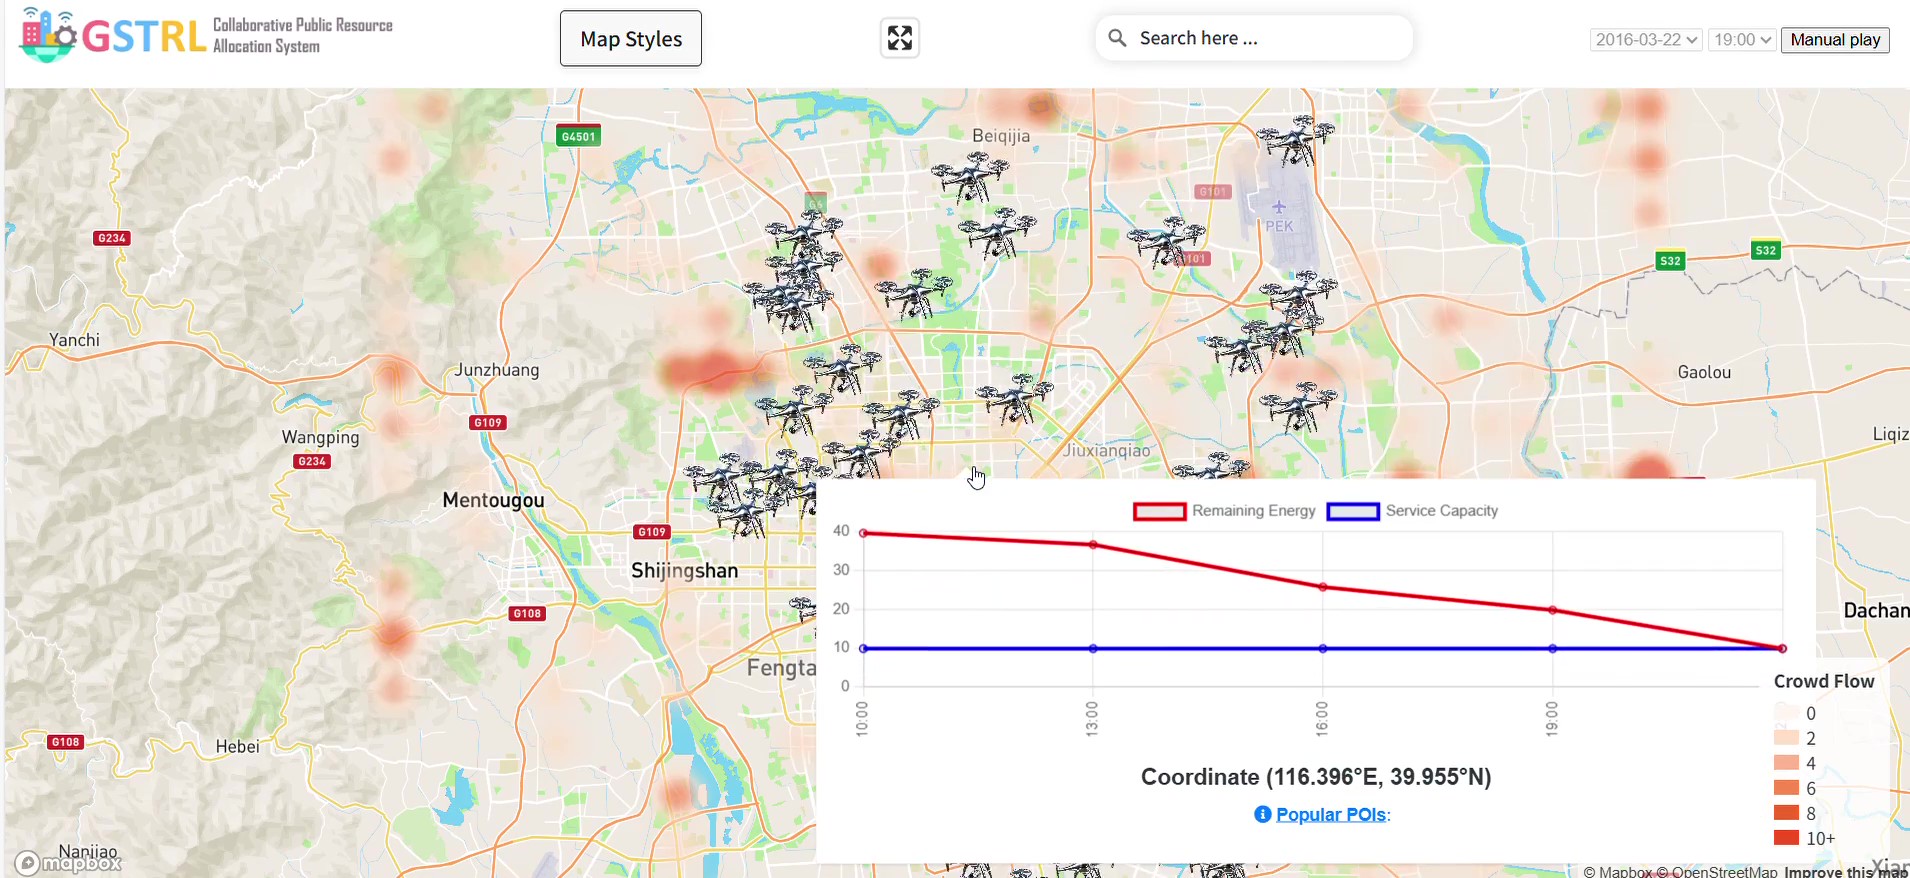1910x878 pixels.
Task: Click the Crowd Flow 6 color swatch
Action: [1787, 788]
